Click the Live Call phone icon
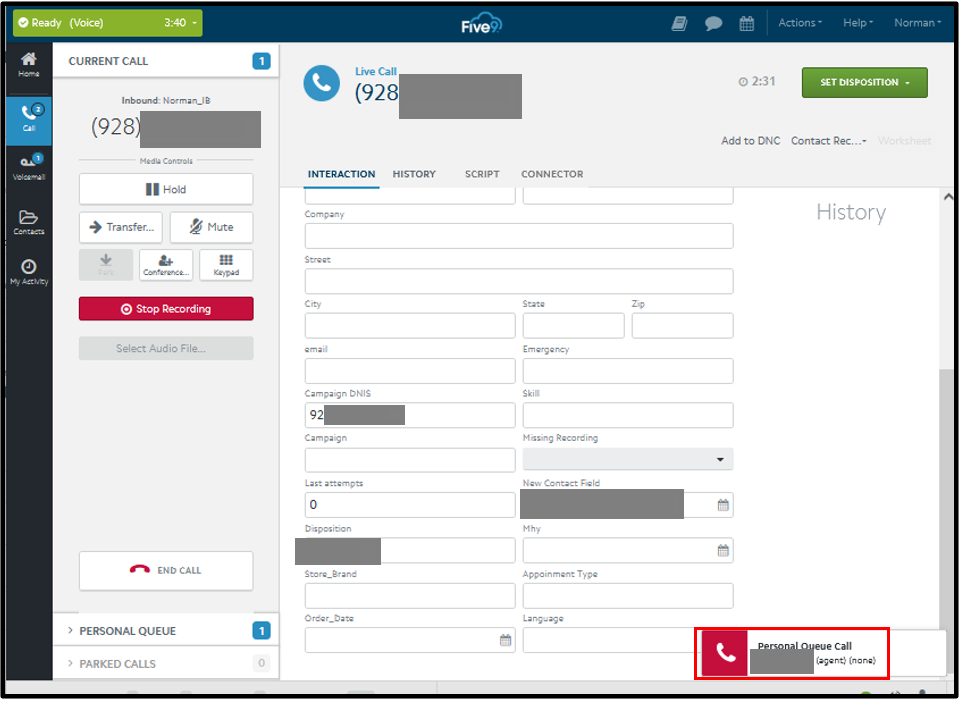Image resolution: width=961 pixels, height=701 pixels. (322, 83)
